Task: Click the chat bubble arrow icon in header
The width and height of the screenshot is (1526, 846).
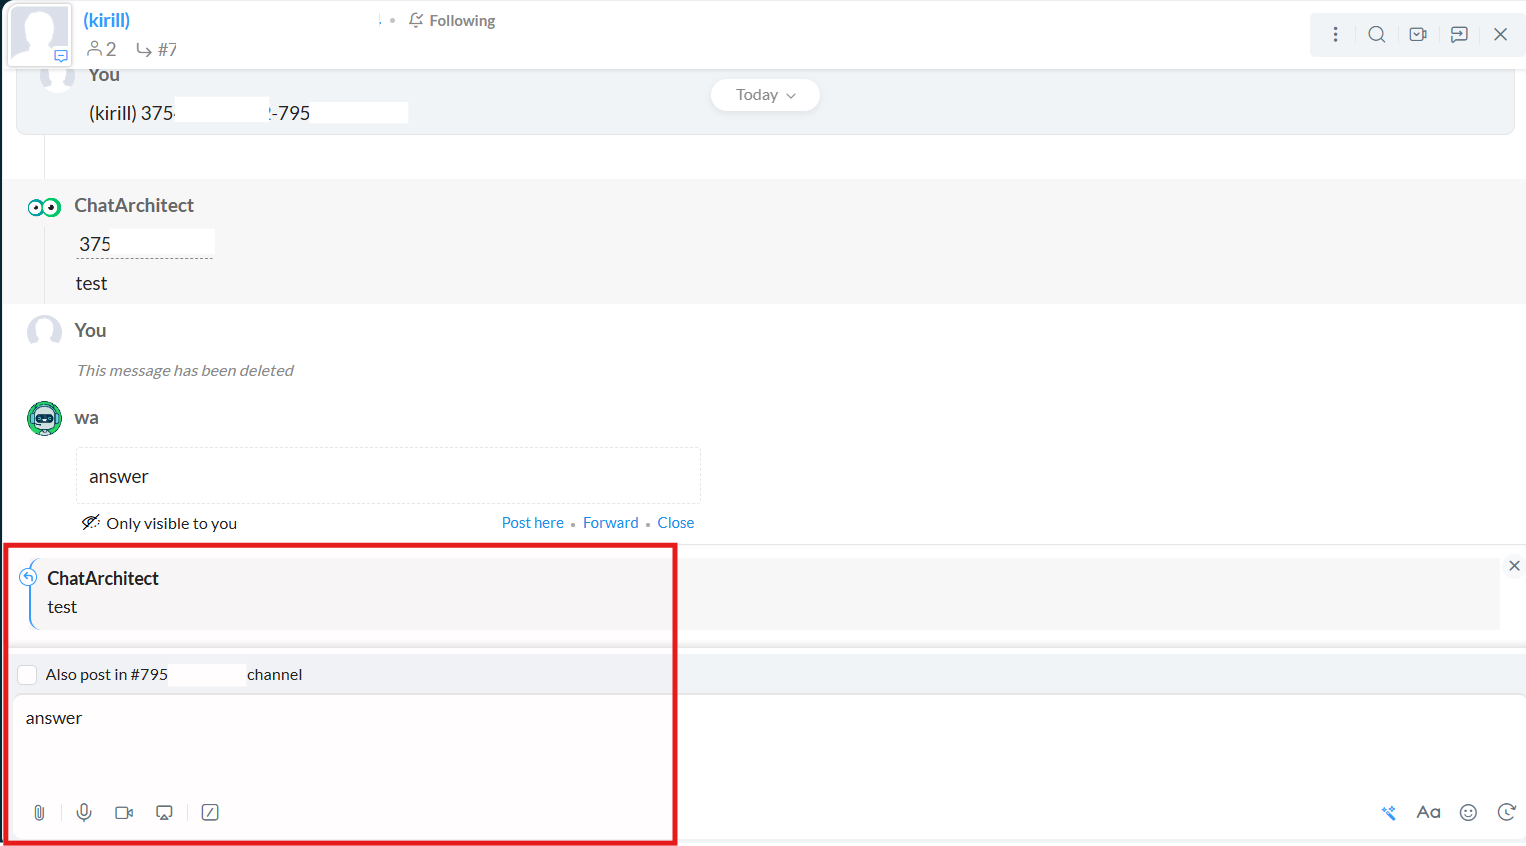Action: click(x=1459, y=35)
